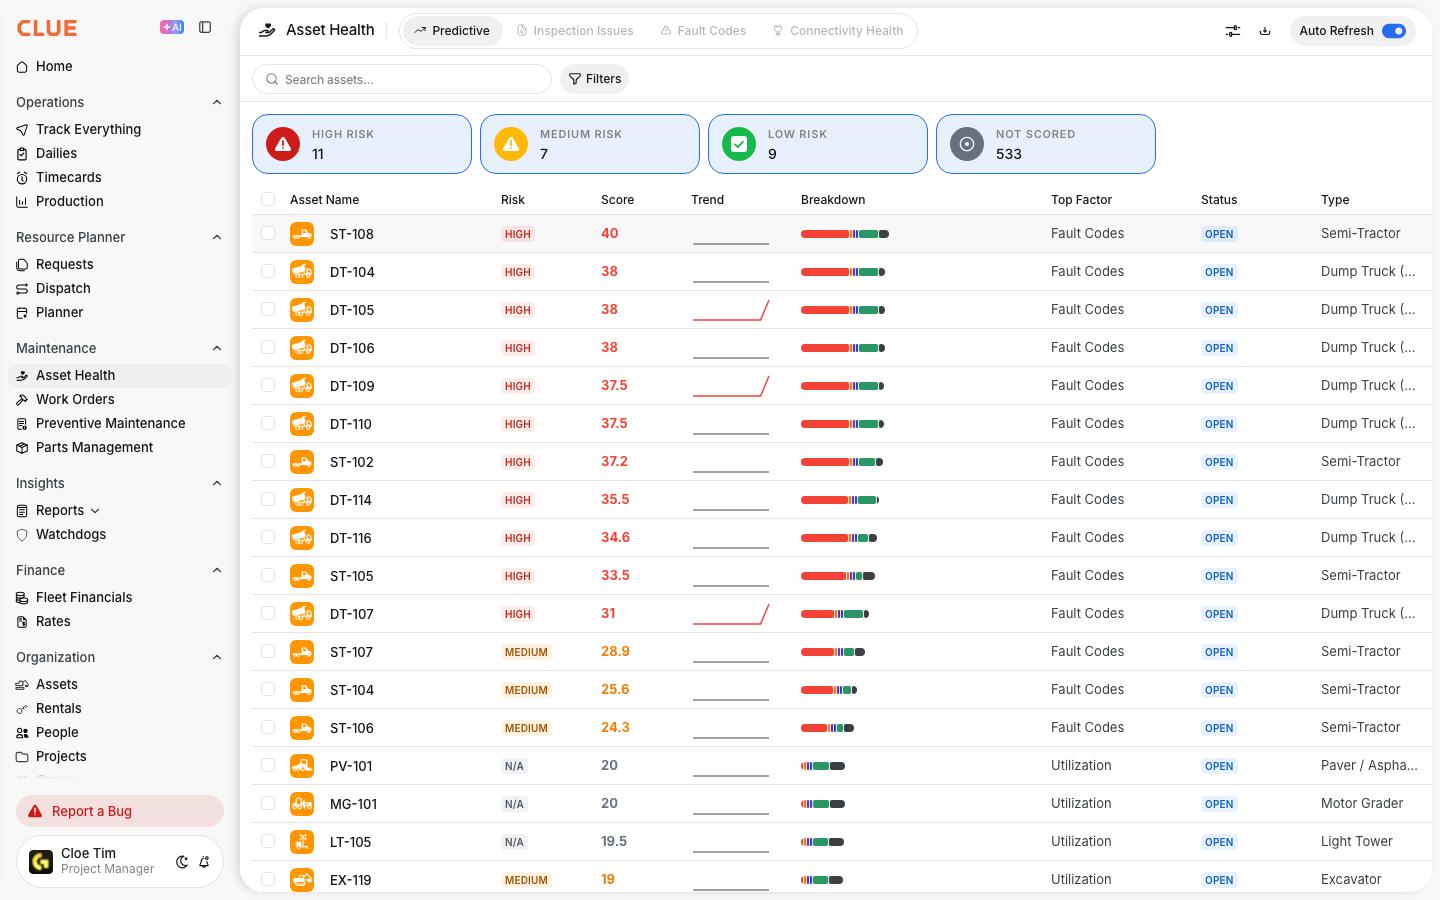Open the Filters button
The height and width of the screenshot is (900, 1440).
(x=595, y=79)
